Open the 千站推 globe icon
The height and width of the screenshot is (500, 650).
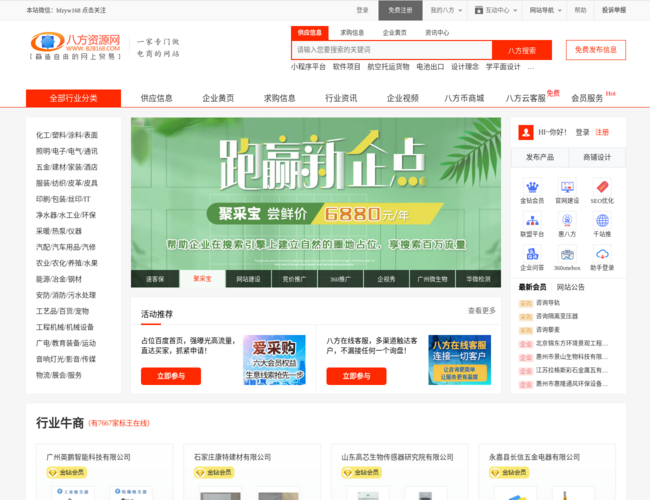[602, 221]
